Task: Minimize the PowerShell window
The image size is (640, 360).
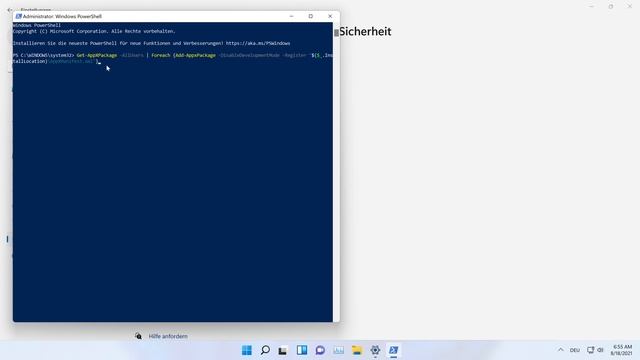Action: coord(291,16)
